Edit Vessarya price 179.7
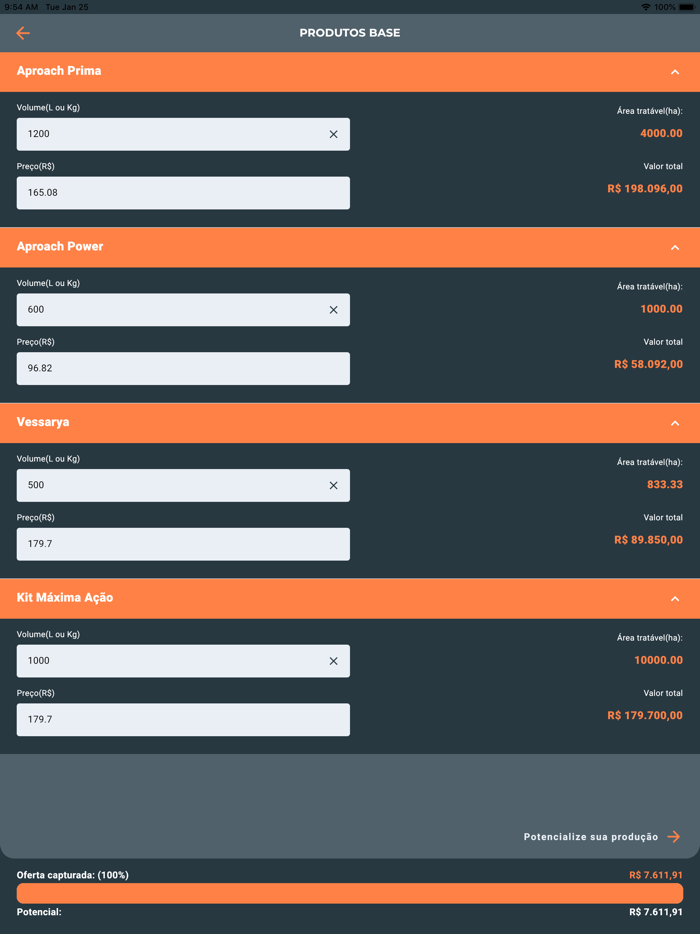 click(x=183, y=544)
